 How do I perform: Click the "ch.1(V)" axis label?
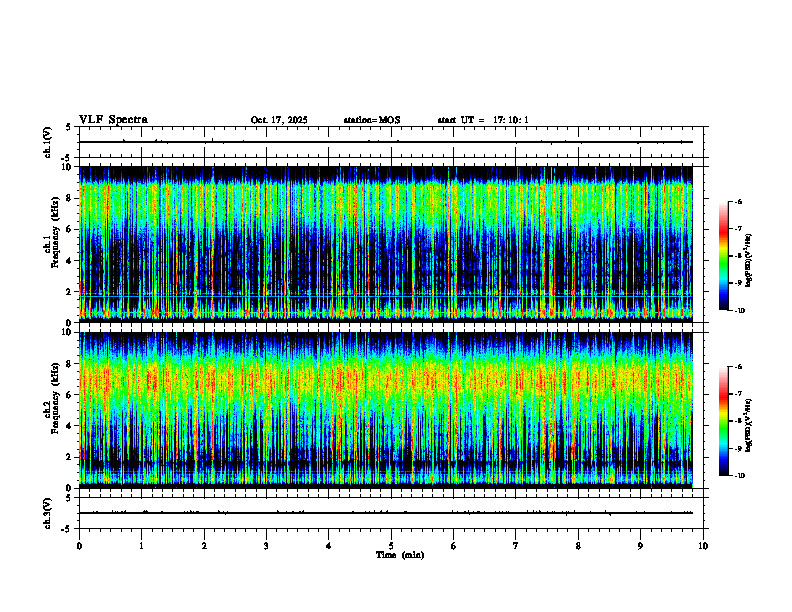[48, 142]
